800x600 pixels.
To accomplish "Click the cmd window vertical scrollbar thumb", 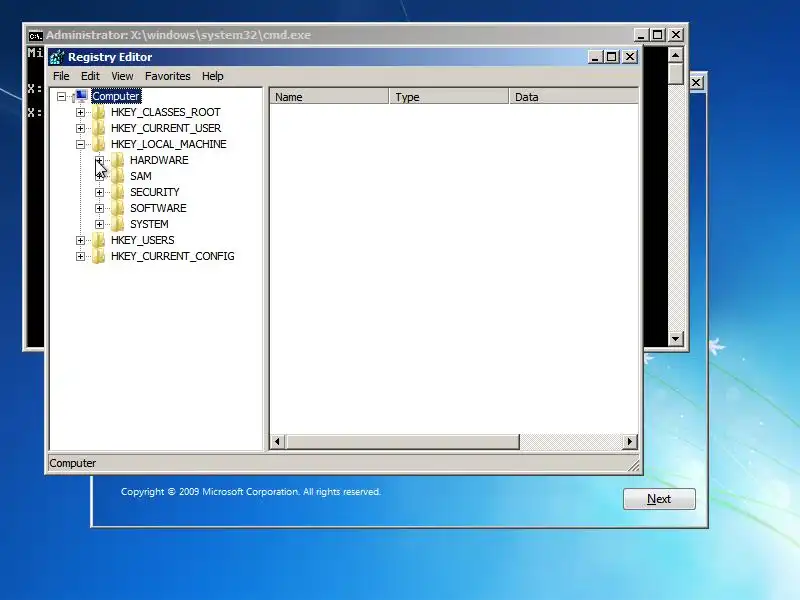I will click(676, 74).
